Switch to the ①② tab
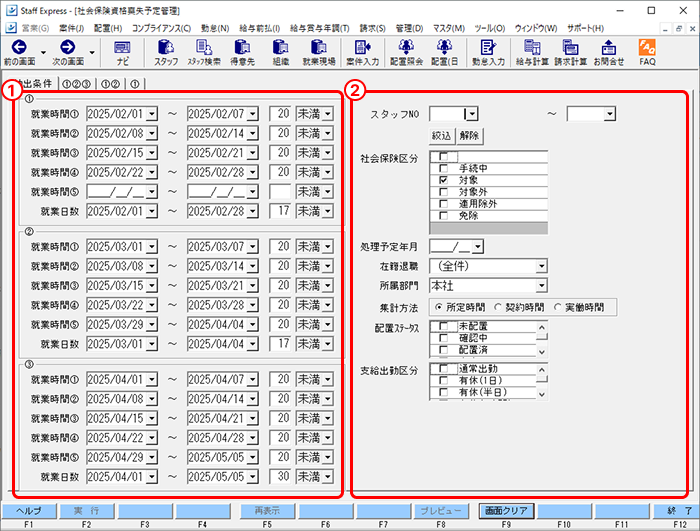This screenshot has width=700, height=531. [110, 84]
